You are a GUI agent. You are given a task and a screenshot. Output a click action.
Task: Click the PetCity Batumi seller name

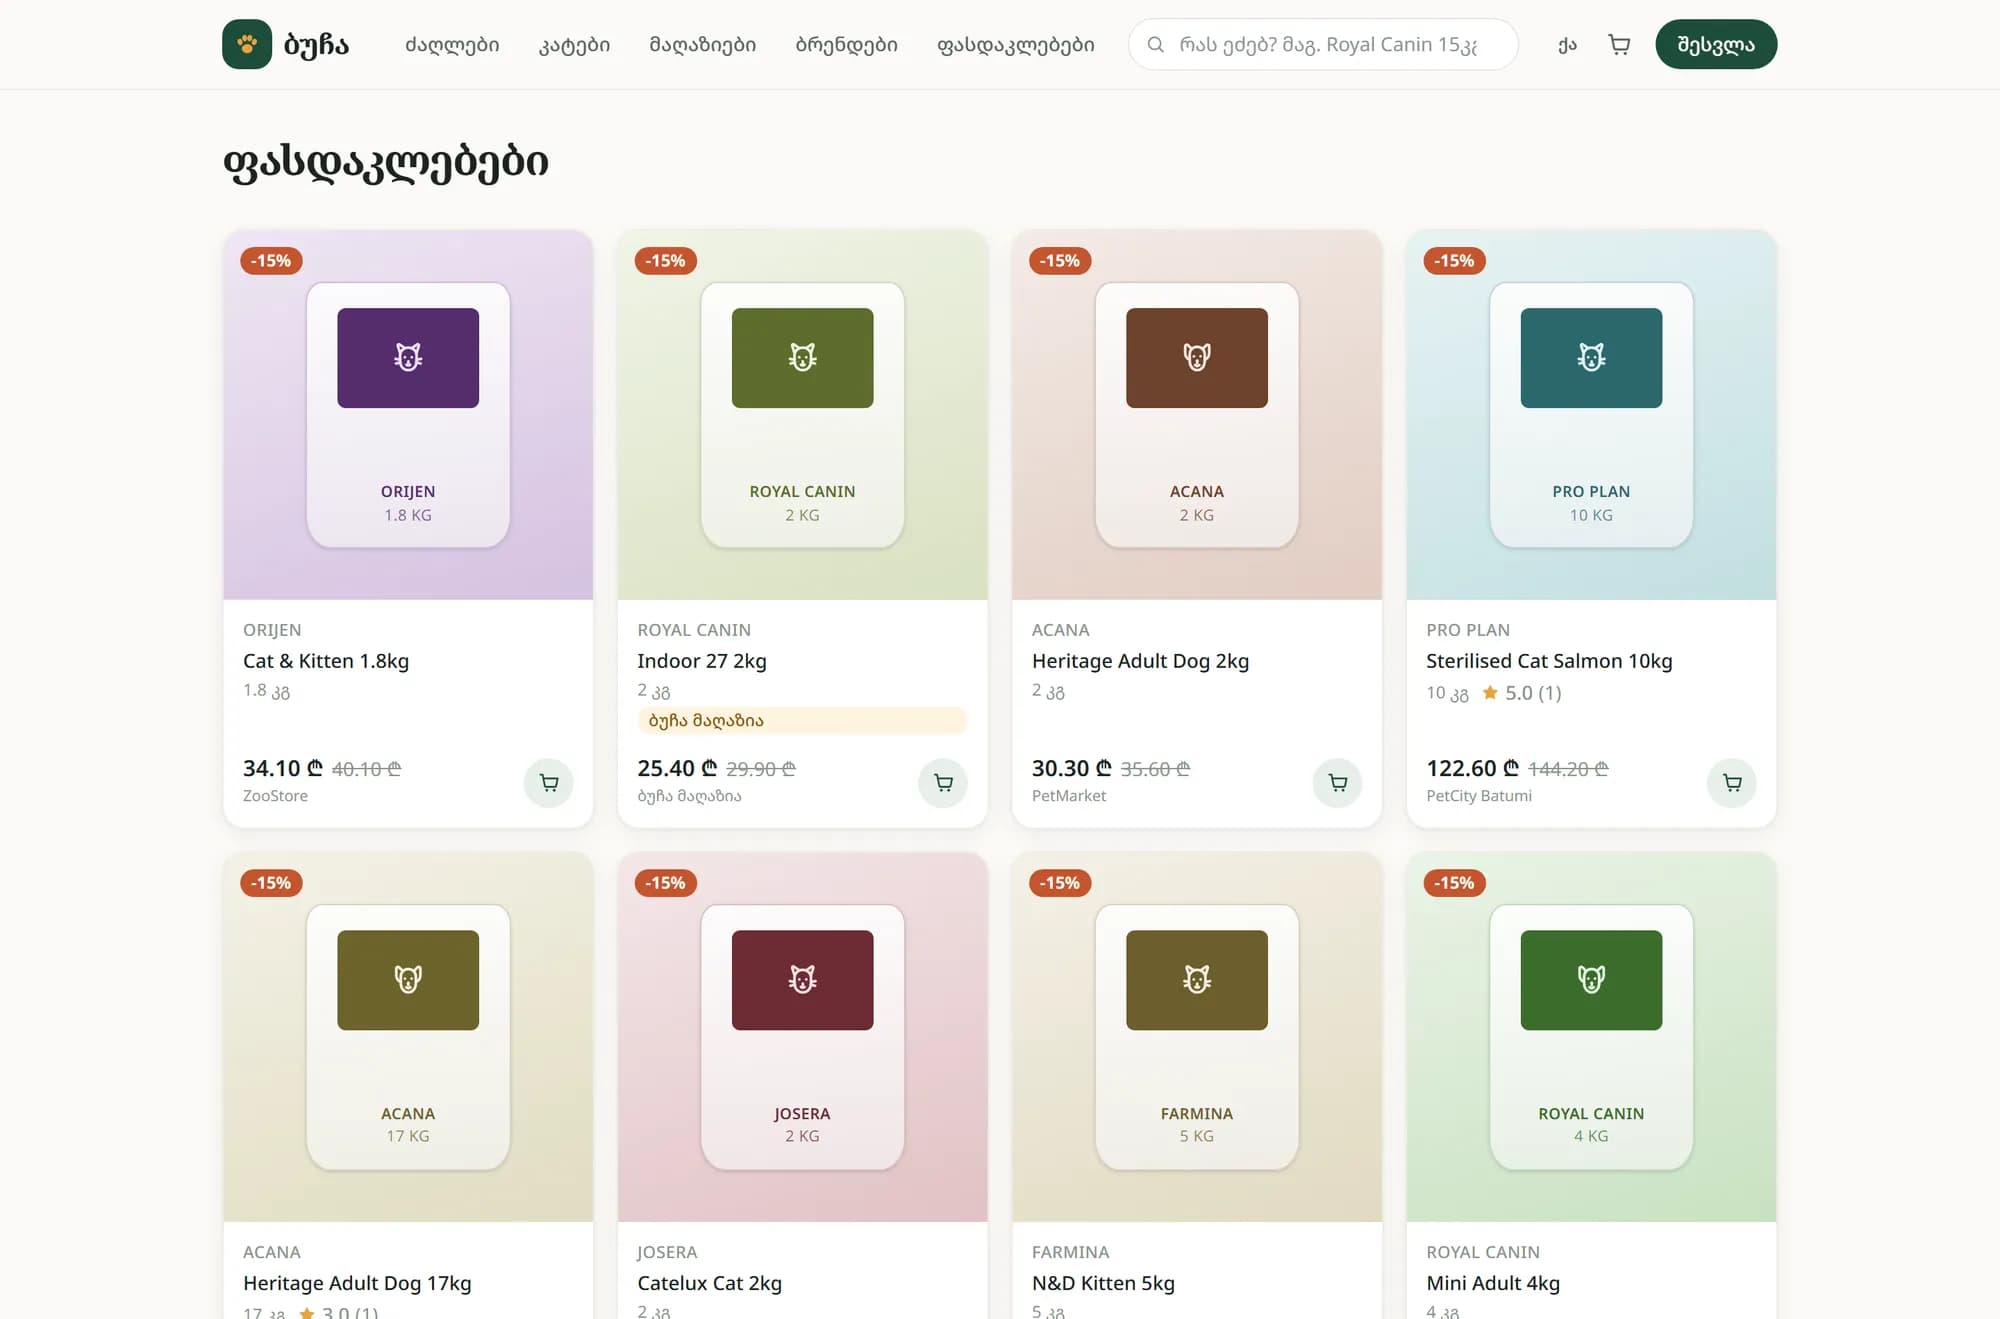click(1479, 796)
